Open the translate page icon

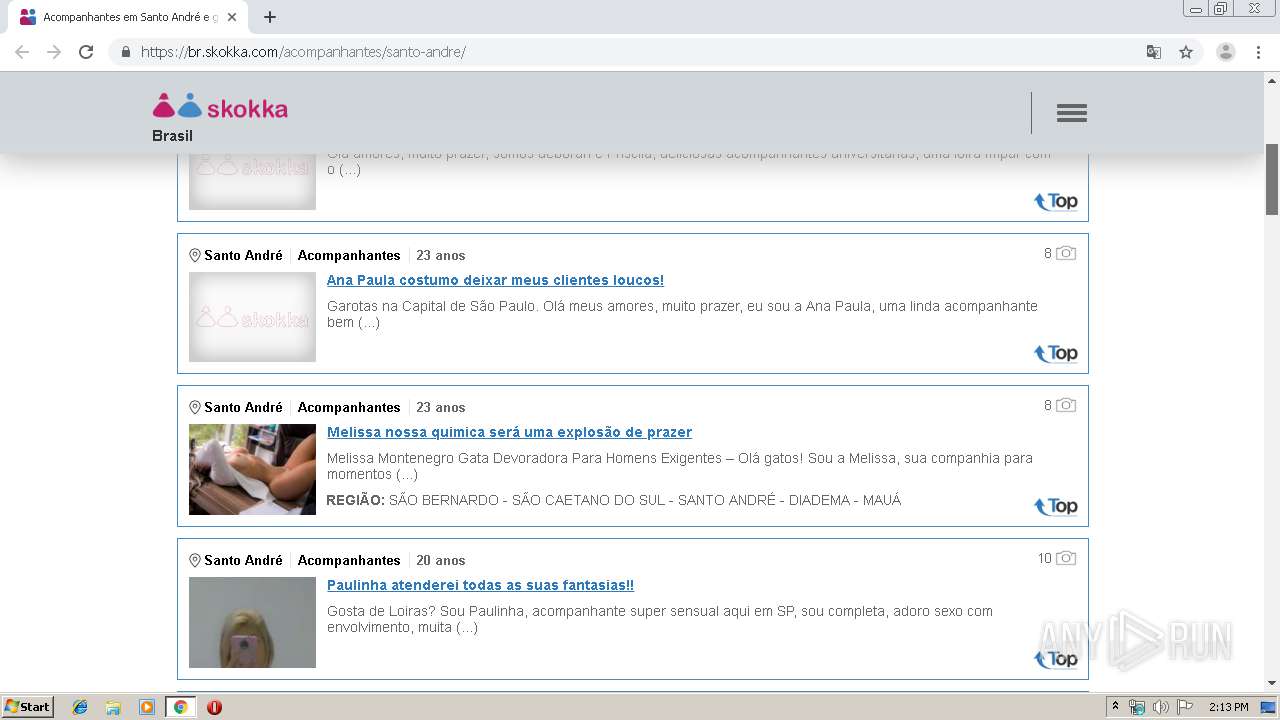pyautogui.click(x=1153, y=52)
